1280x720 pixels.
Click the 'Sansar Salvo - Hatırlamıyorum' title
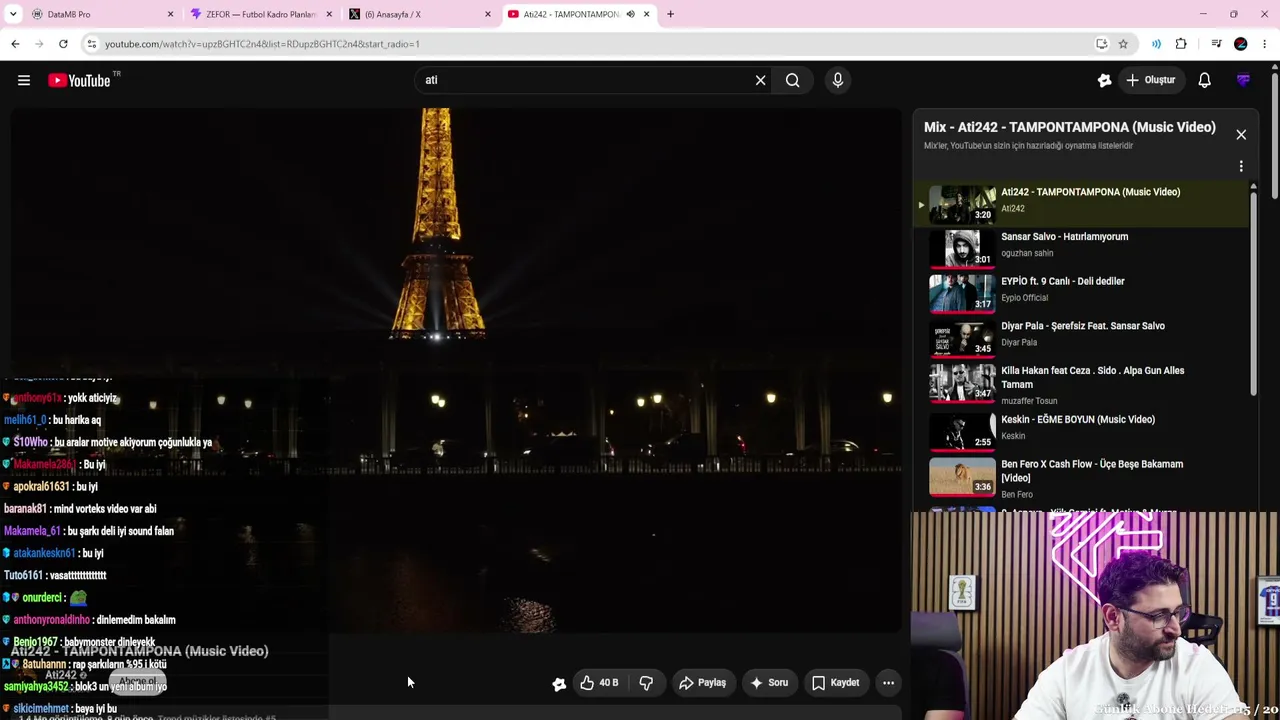(1064, 237)
